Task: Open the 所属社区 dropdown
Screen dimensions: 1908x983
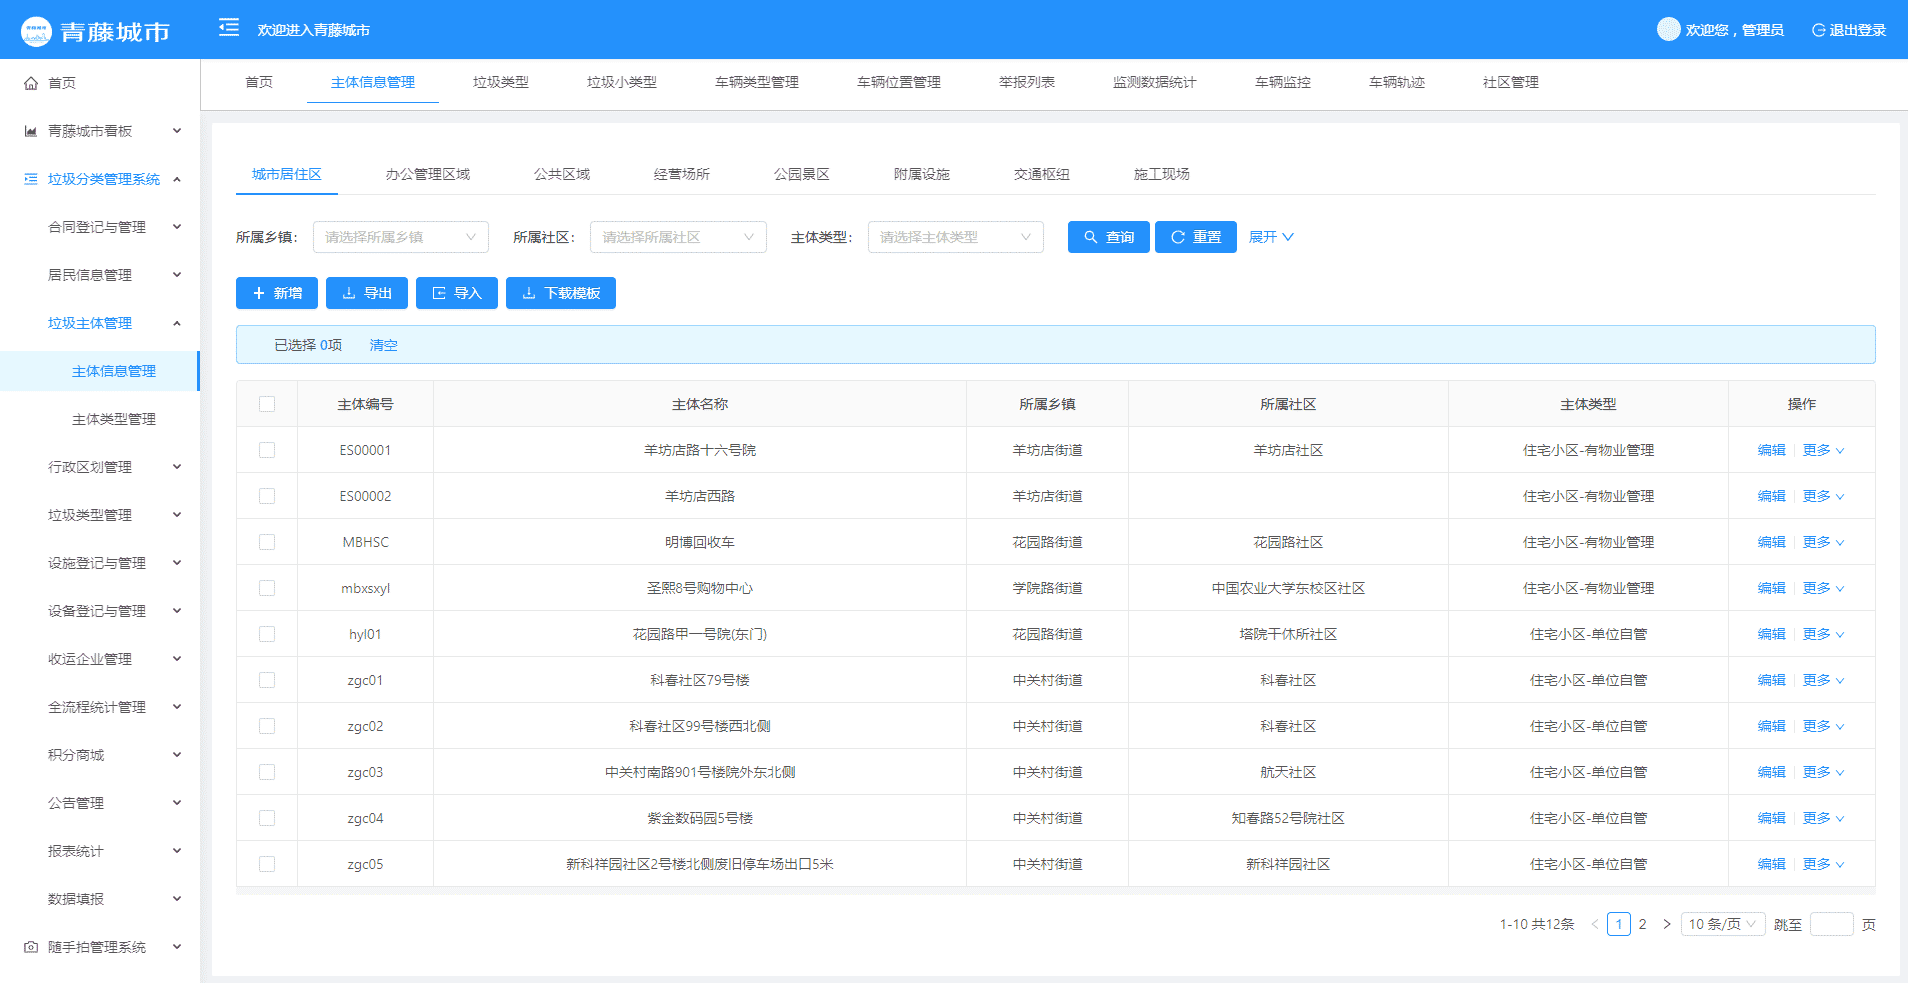Action: [678, 237]
